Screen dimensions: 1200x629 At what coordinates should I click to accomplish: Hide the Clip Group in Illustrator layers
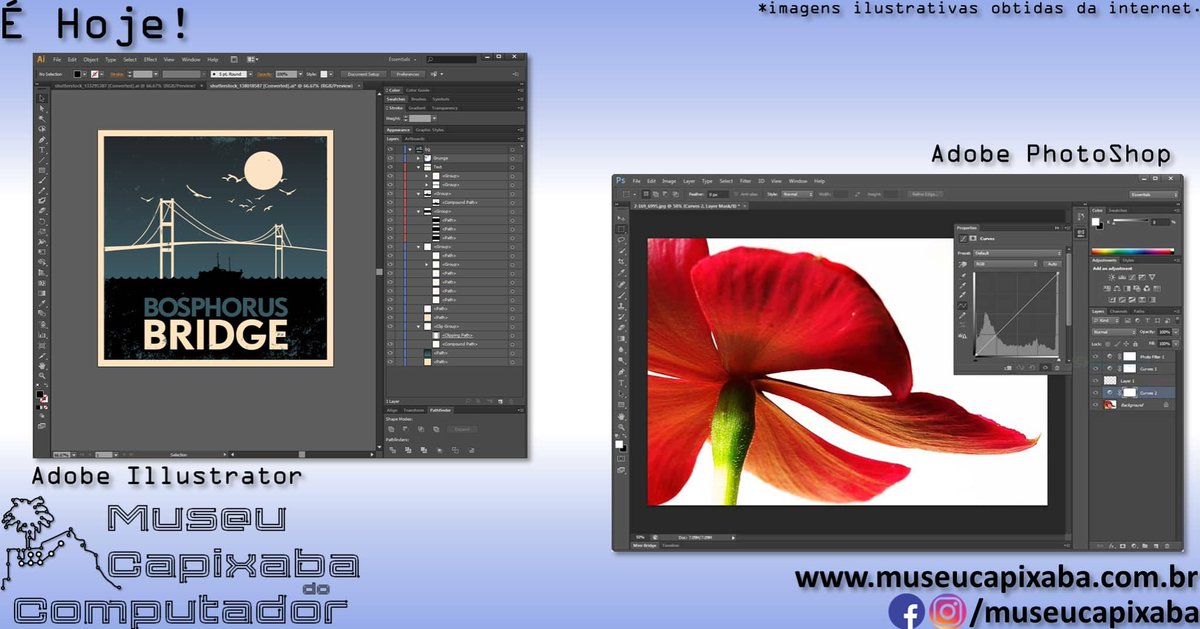390,326
